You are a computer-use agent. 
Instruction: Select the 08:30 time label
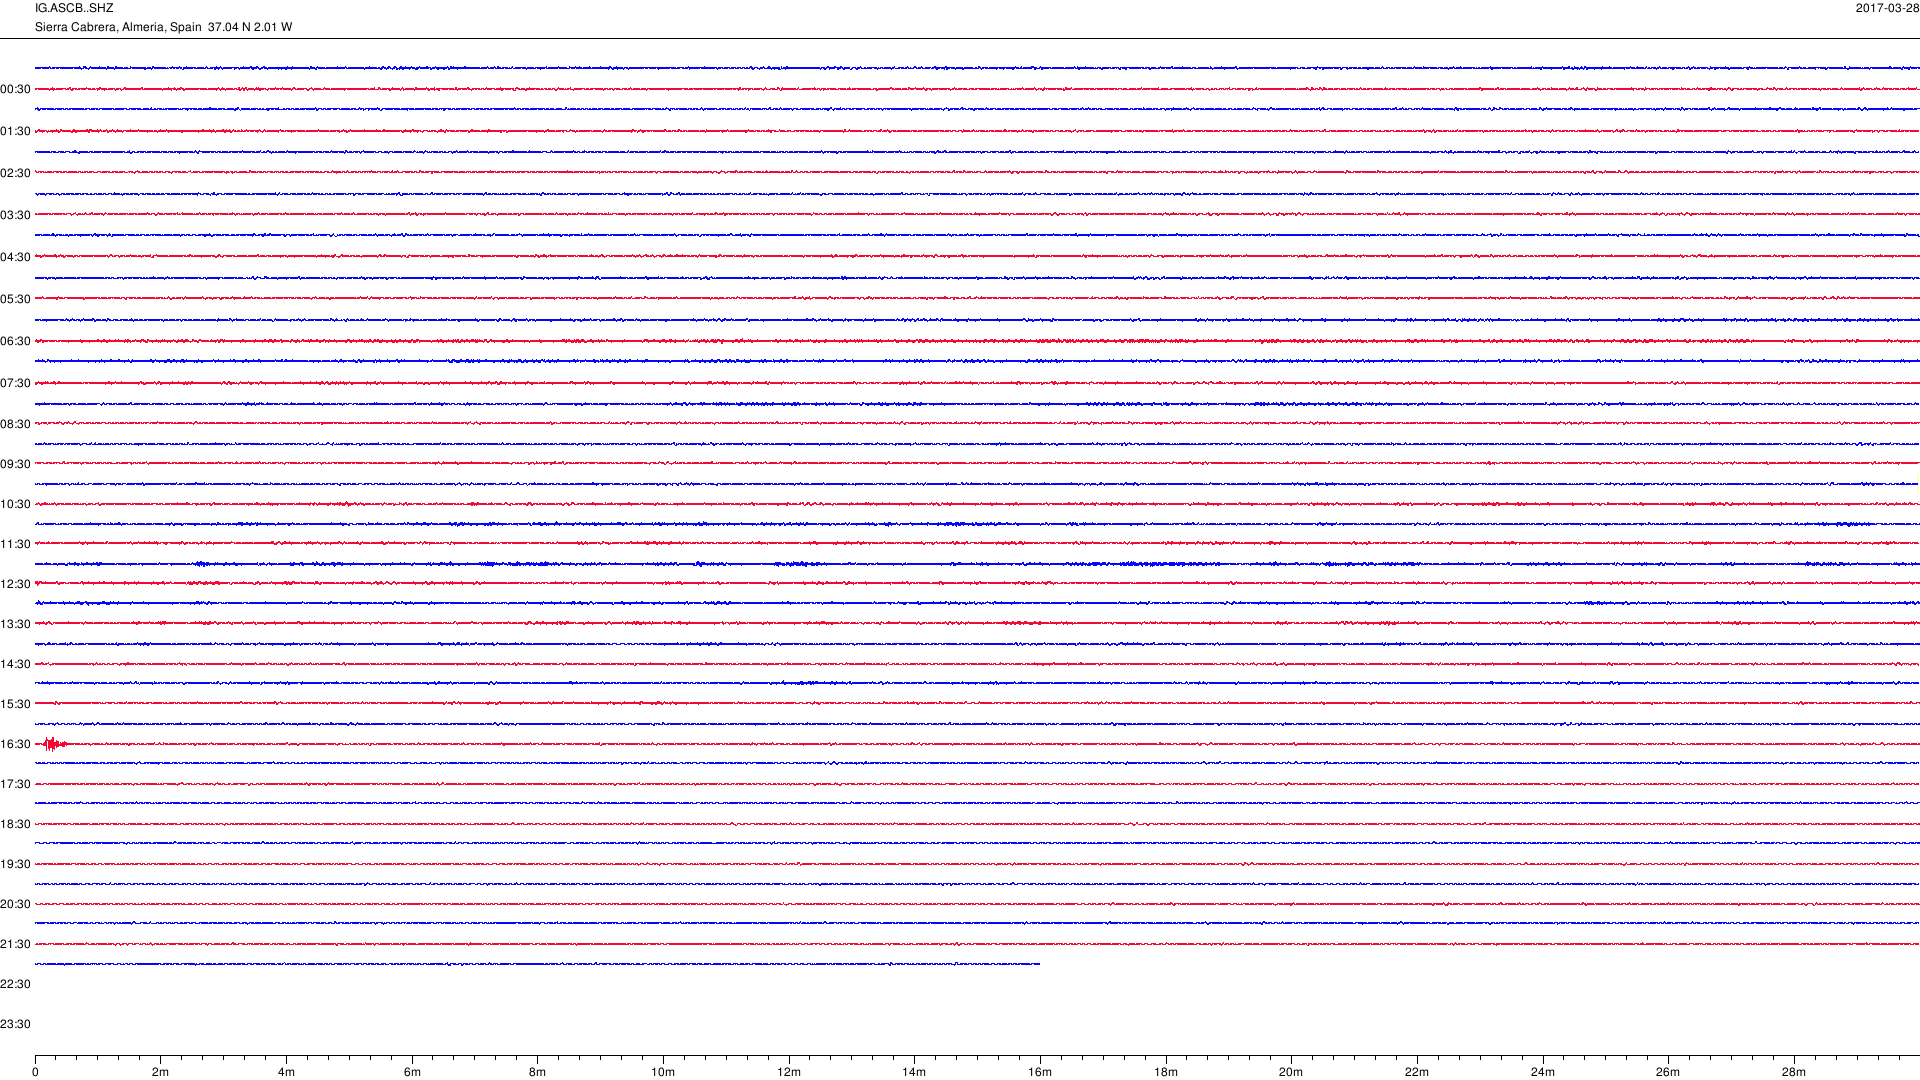click(16, 425)
